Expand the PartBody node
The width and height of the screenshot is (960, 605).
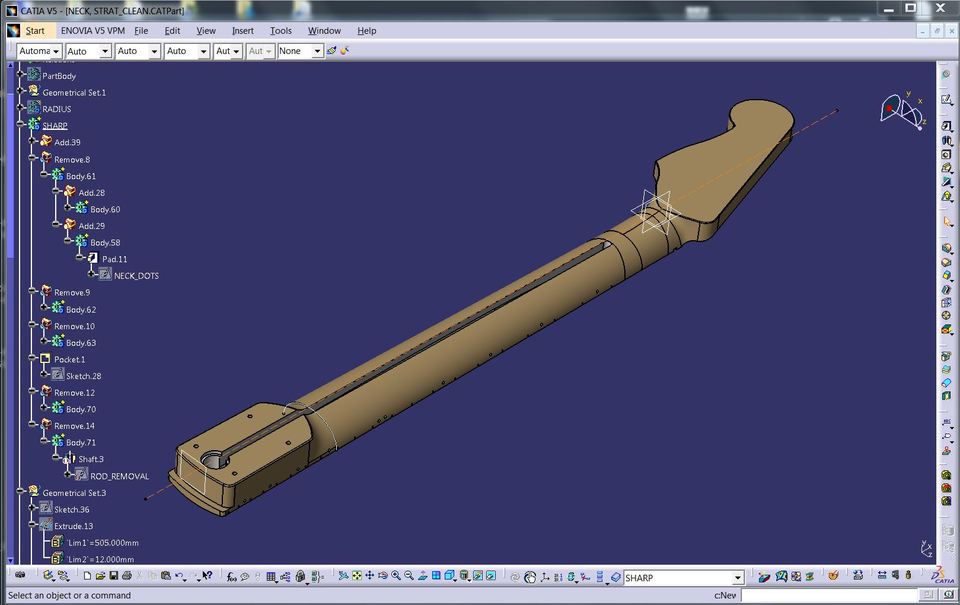tap(21, 74)
